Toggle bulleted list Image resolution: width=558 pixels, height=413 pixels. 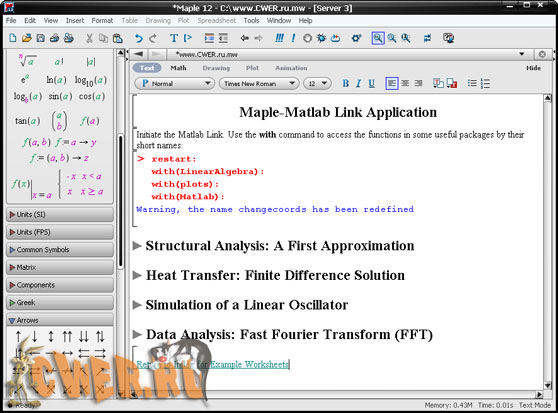pos(472,83)
